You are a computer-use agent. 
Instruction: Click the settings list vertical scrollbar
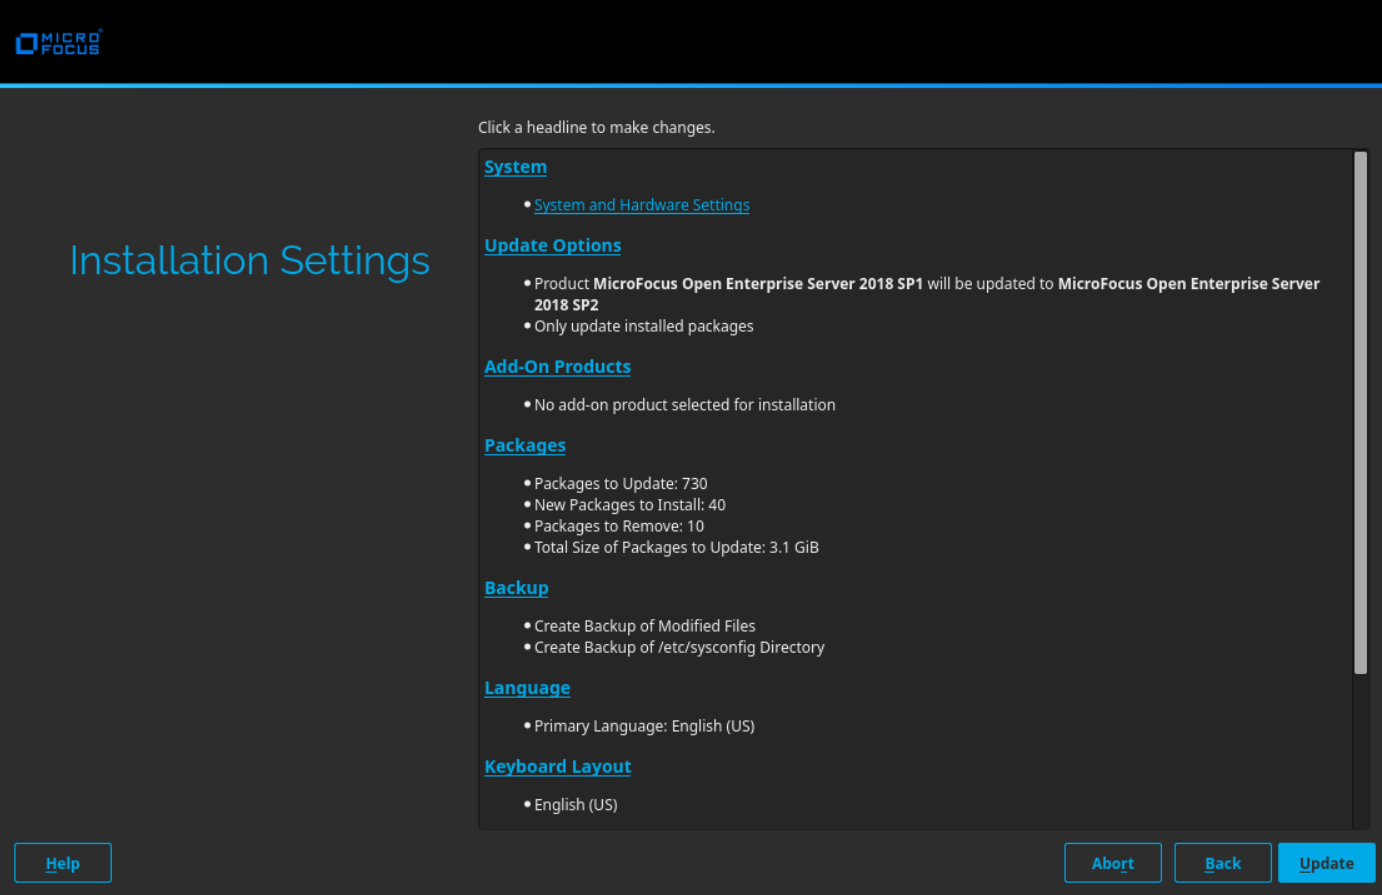tap(1360, 412)
